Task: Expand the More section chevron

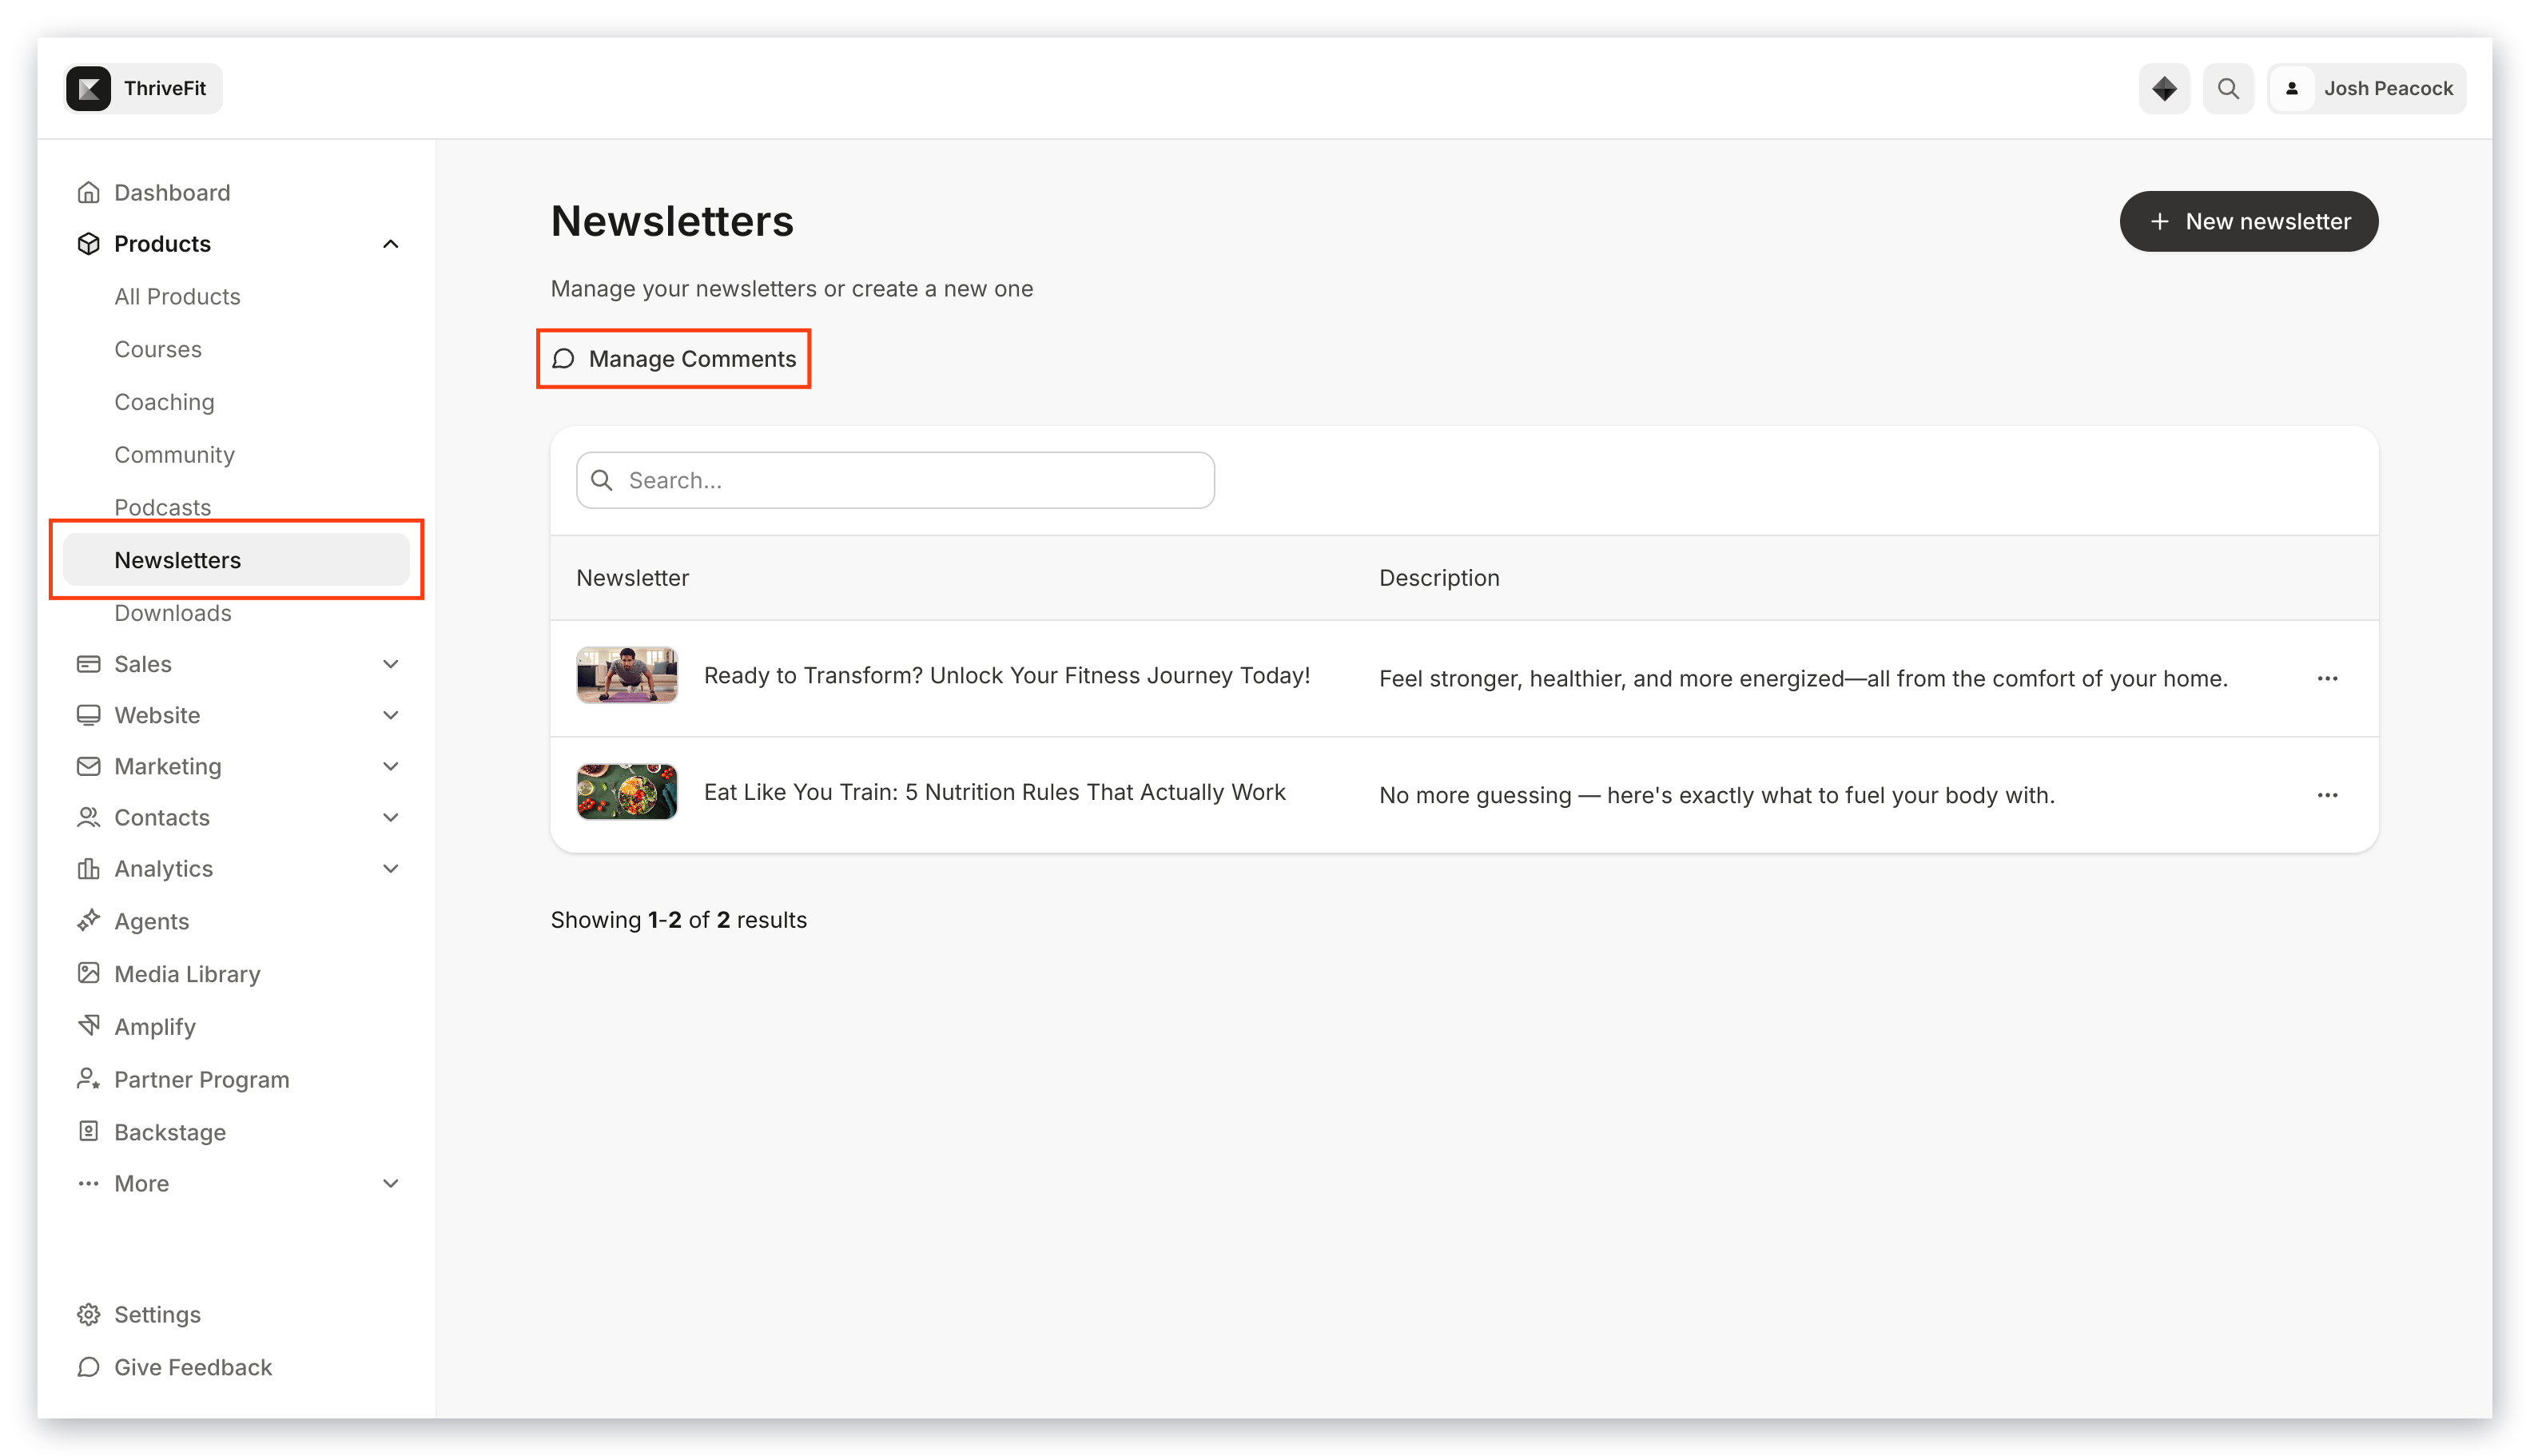Action: pyautogui.click(x=390, y=1183)
